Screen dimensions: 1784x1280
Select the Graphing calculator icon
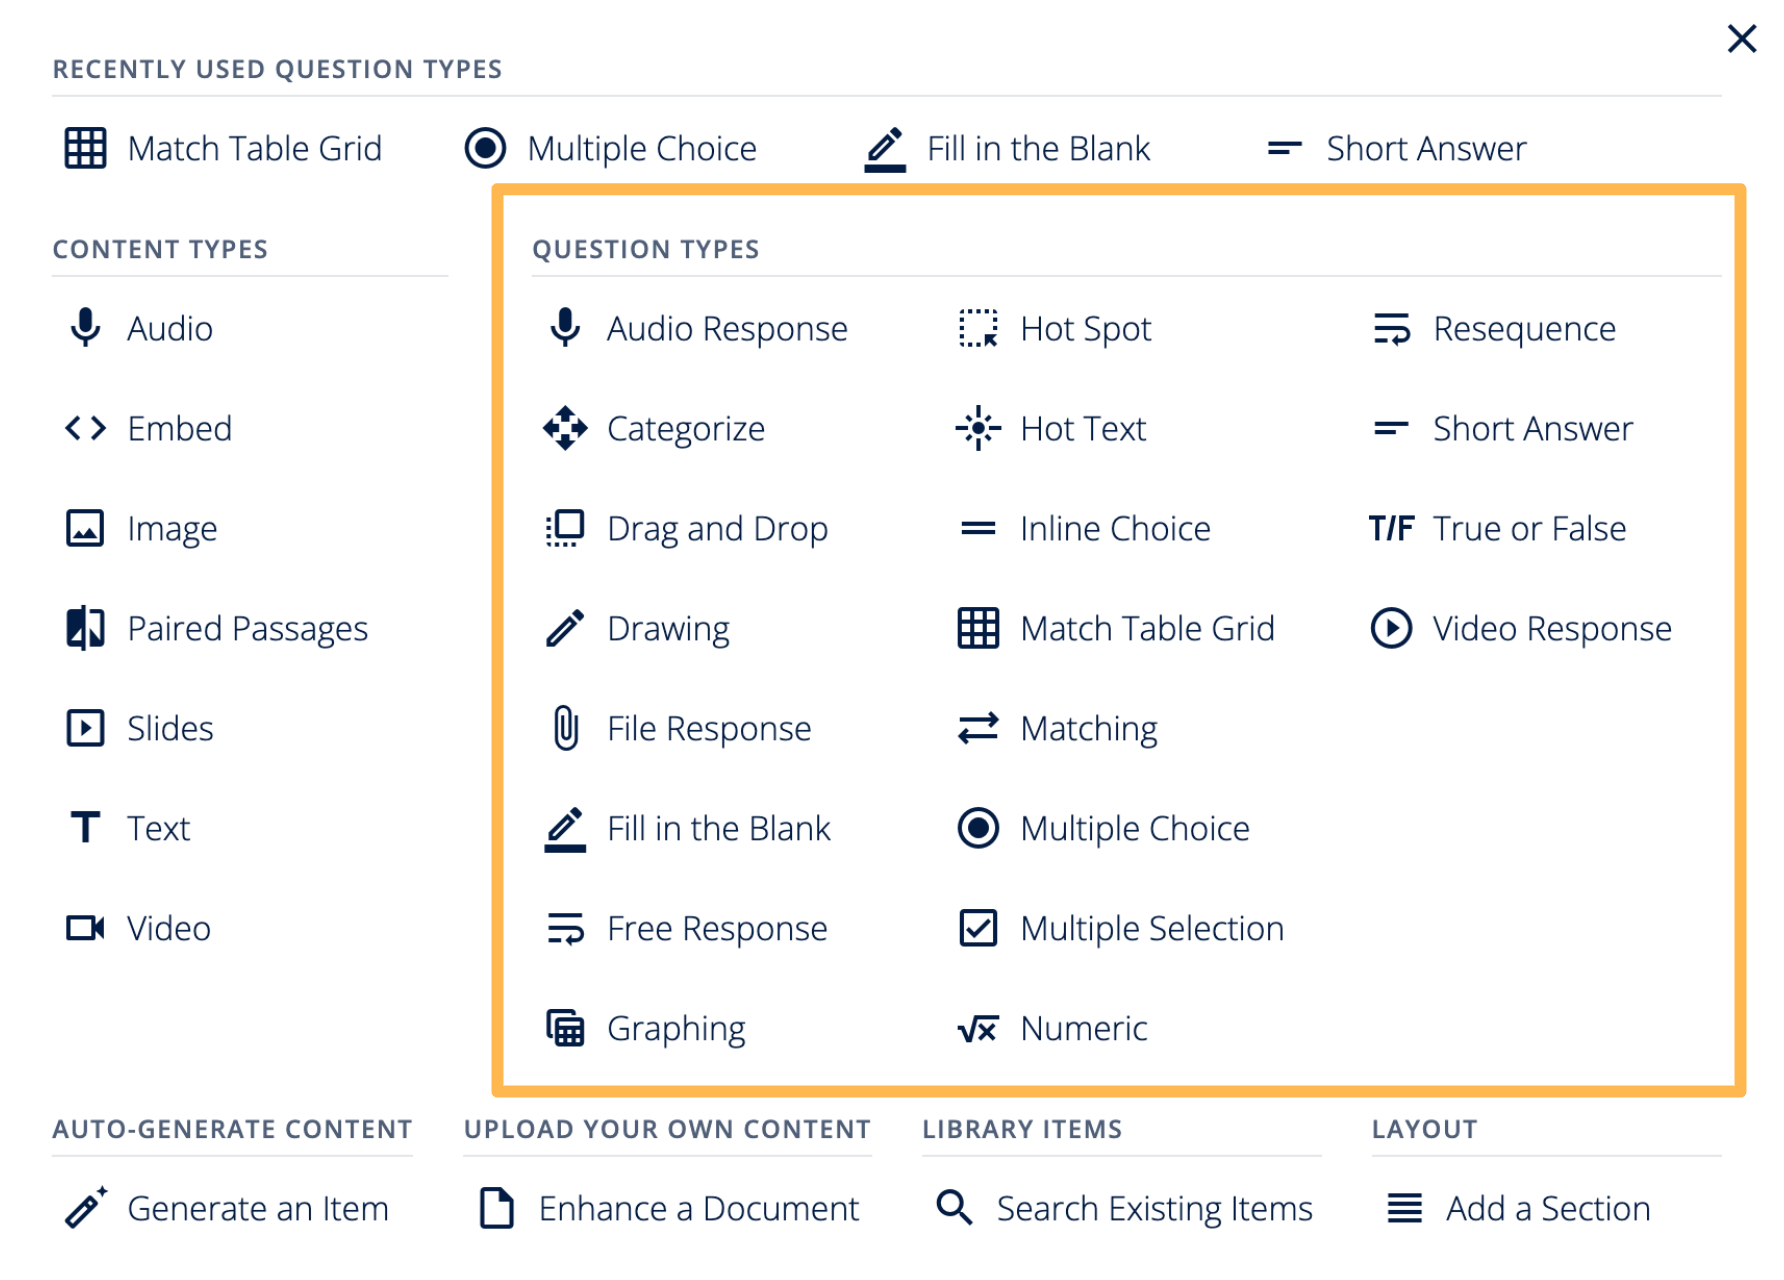565,1028
